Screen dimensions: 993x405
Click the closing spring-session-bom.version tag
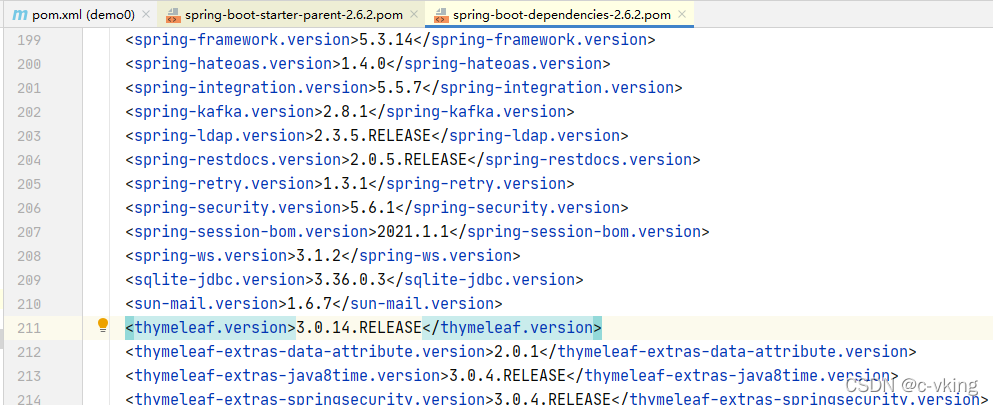click(579, 232)
